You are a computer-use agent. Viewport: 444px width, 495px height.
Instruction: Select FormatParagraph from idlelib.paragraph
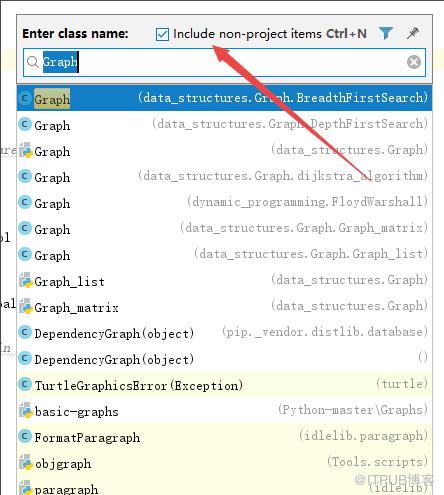click(x=224, y=437)
